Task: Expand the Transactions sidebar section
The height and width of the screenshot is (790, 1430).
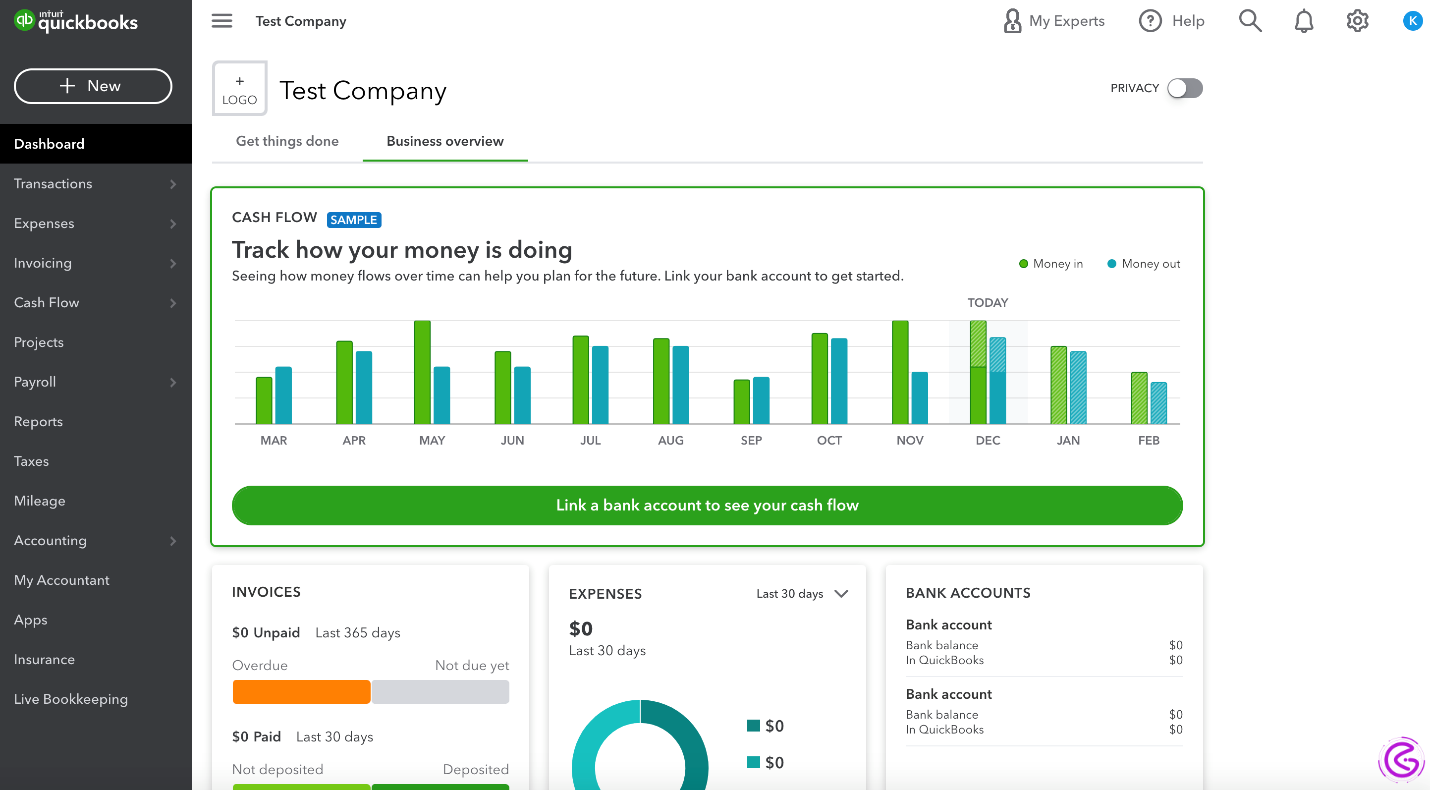Action: pos(95,183)
